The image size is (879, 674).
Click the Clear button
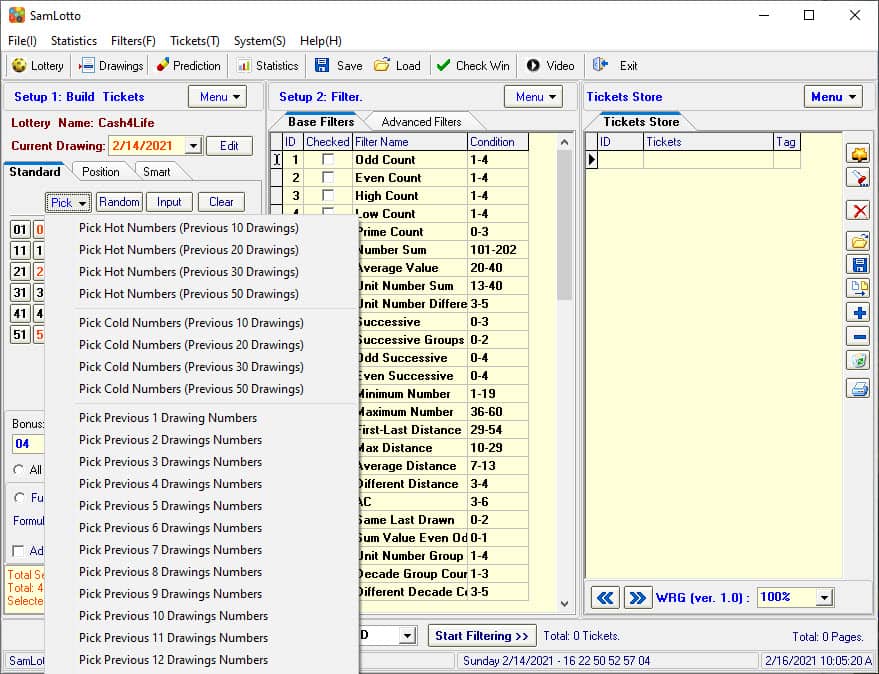click(x=221, y=202)
